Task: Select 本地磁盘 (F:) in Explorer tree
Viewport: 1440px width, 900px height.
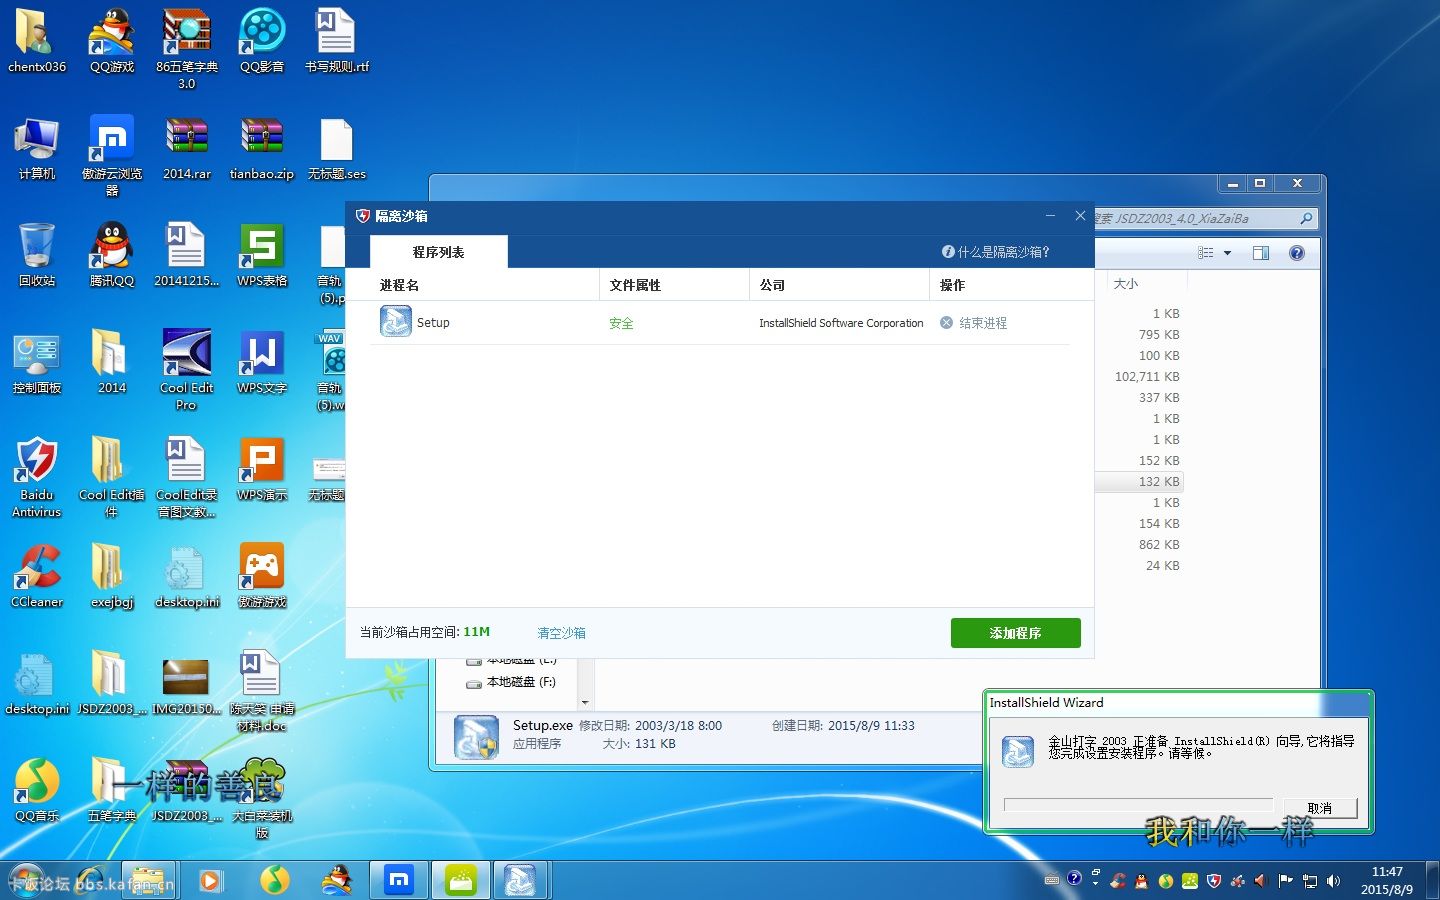Action: pyautogui.click(x=511, y=682)
